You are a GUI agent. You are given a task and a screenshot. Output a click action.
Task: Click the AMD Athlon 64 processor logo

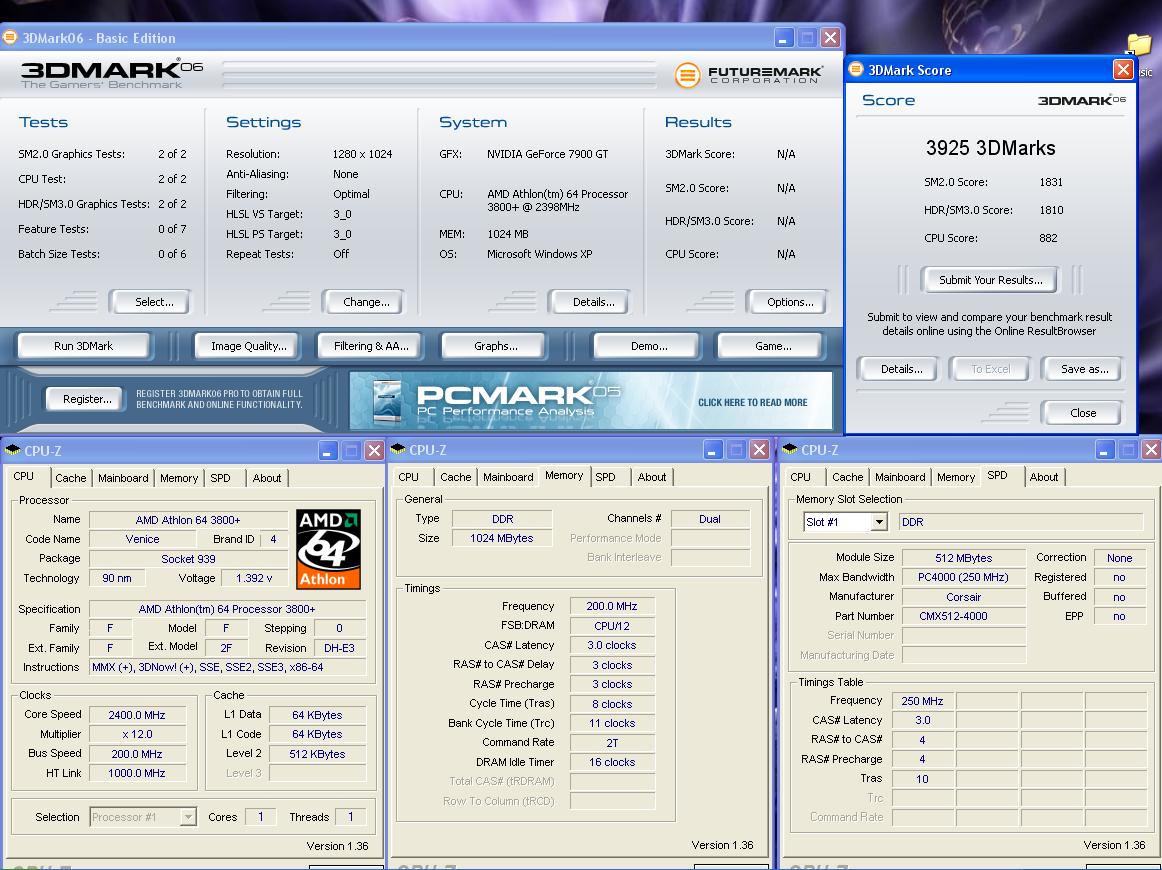pyautogui.click(x=328, y=549)
